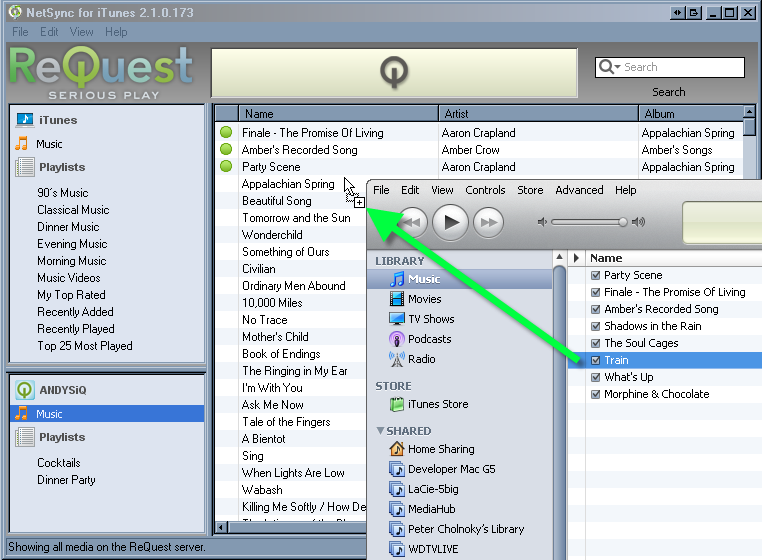Uncheck Morphine & Chocolate checkbox
This screenshot has height=560, width=762.
[x=595, y=394]
